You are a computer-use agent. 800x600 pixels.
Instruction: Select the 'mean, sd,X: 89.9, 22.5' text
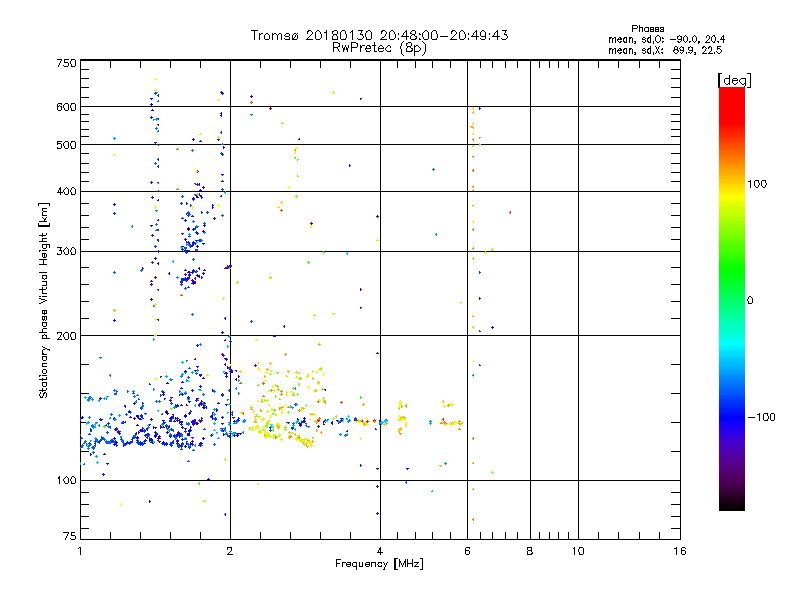tap(665, 50)
